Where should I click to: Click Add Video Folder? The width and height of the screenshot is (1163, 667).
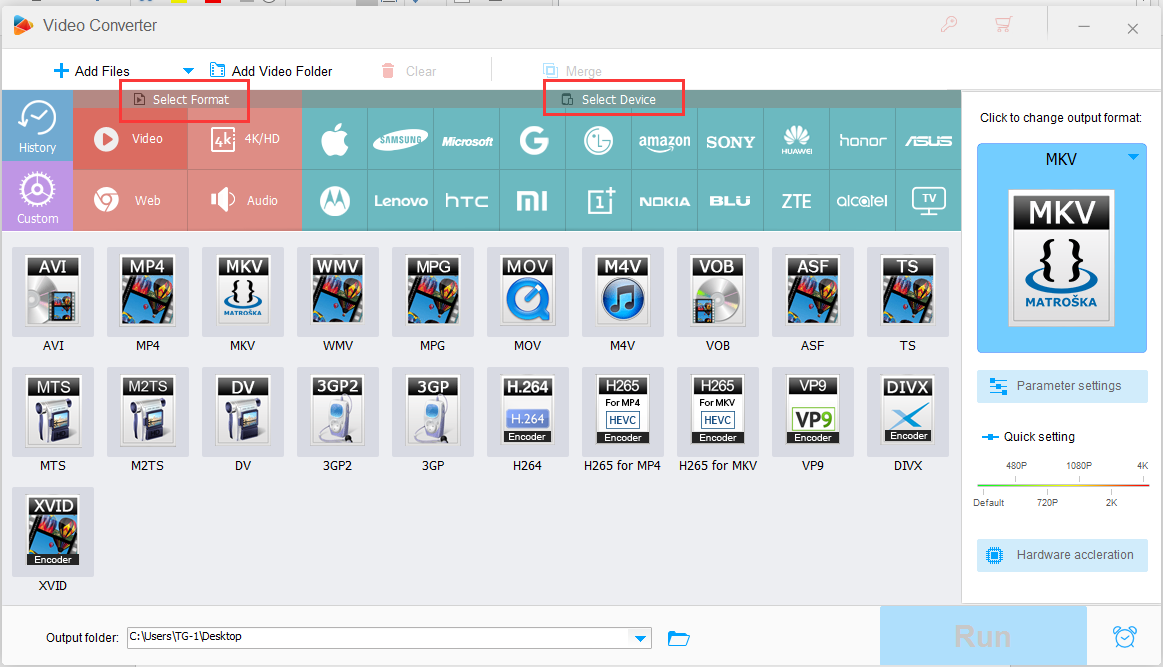click(x=271, y=71)
